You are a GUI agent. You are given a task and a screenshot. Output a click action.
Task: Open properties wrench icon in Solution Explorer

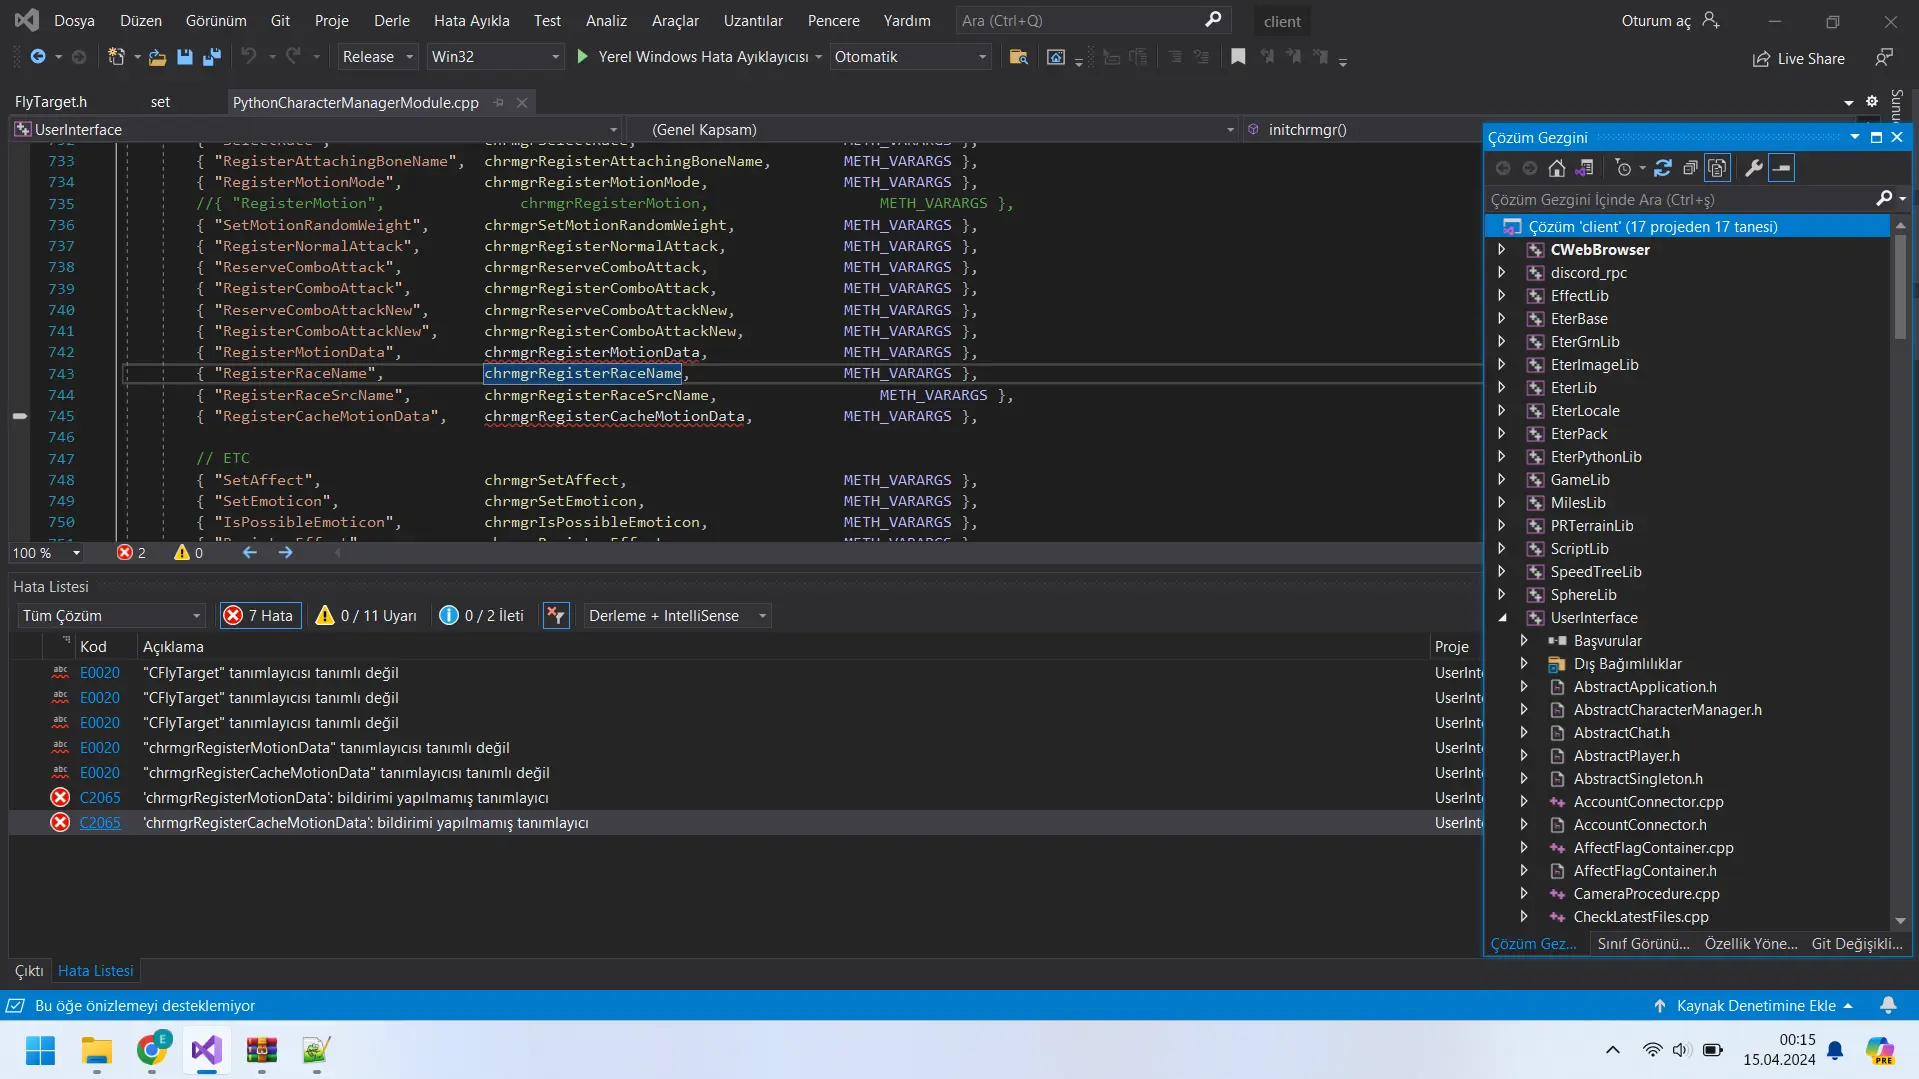(x=1753, y=168)
